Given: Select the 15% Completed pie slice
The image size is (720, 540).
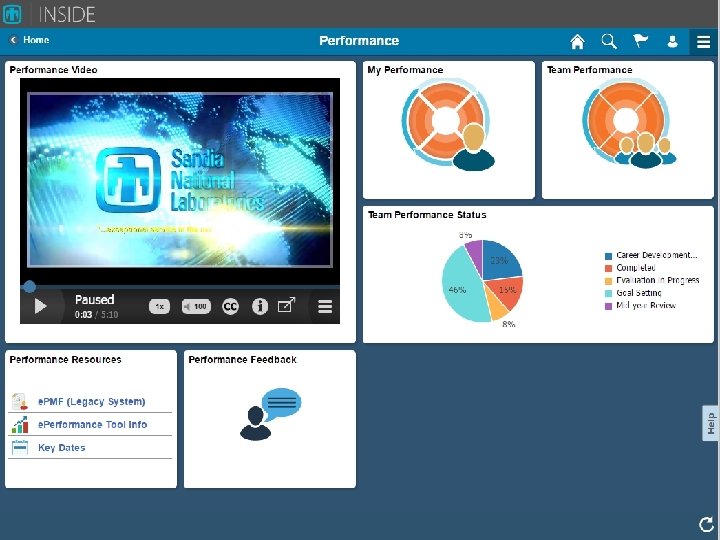Looking at the screenshot, I should [x=505, y=292].
